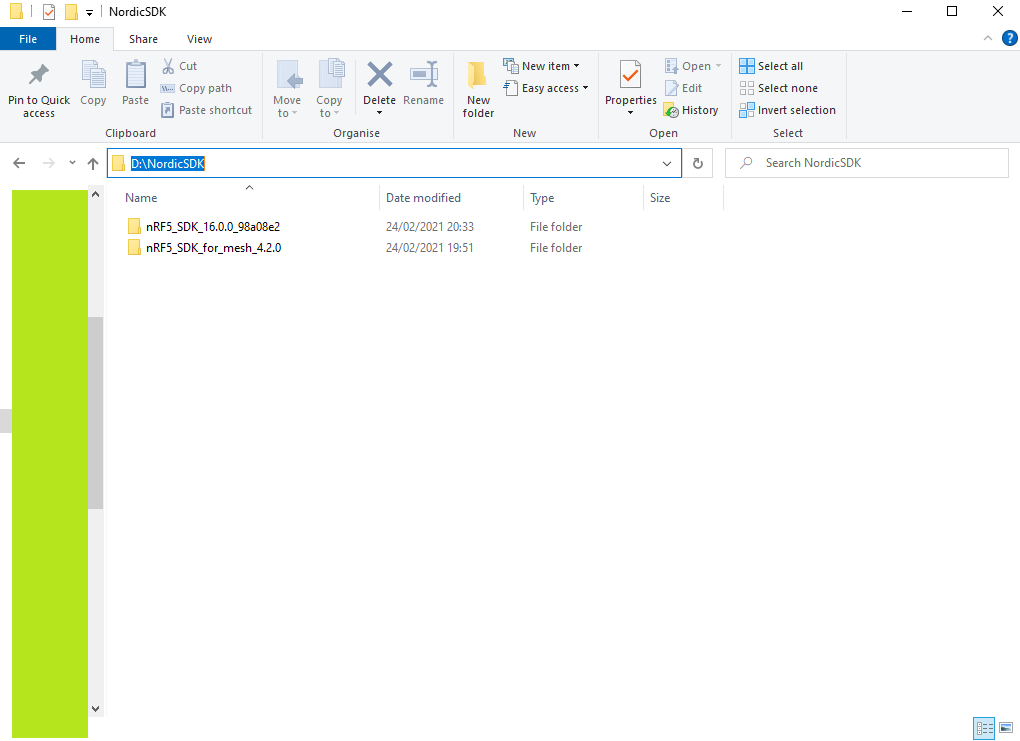This screenshot has height=741, width=1020.
Task: Click Cut scissors icon
Action: click(x=168, y=66)
